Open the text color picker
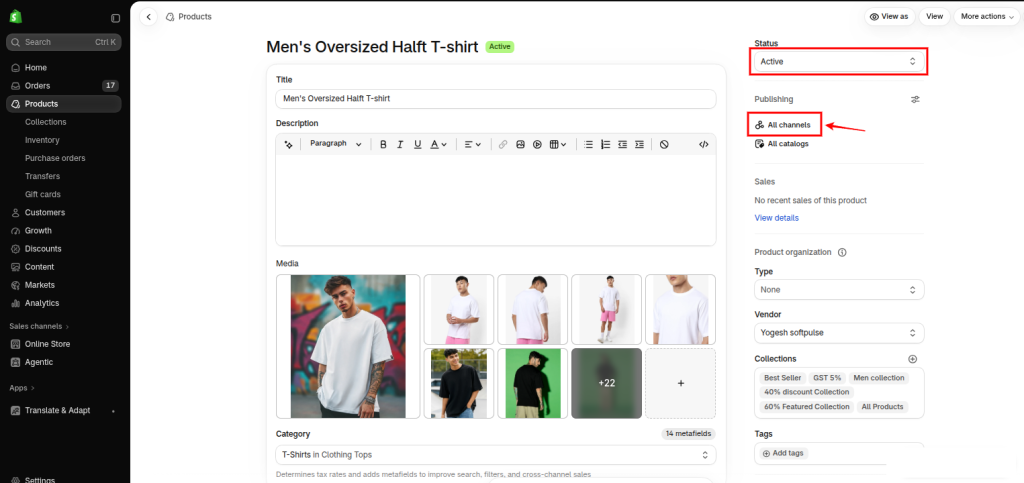Screen dimensions: 1024x483 (438, 144)
